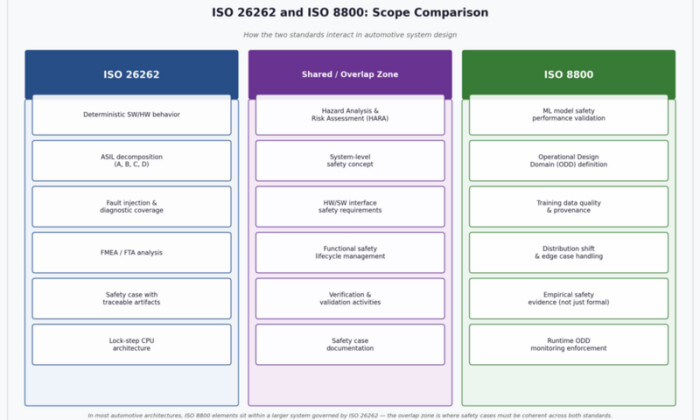Screen dimensions: 700x420
Task: Click the ISO 8800 column header
Action: (x=568, y=74)
